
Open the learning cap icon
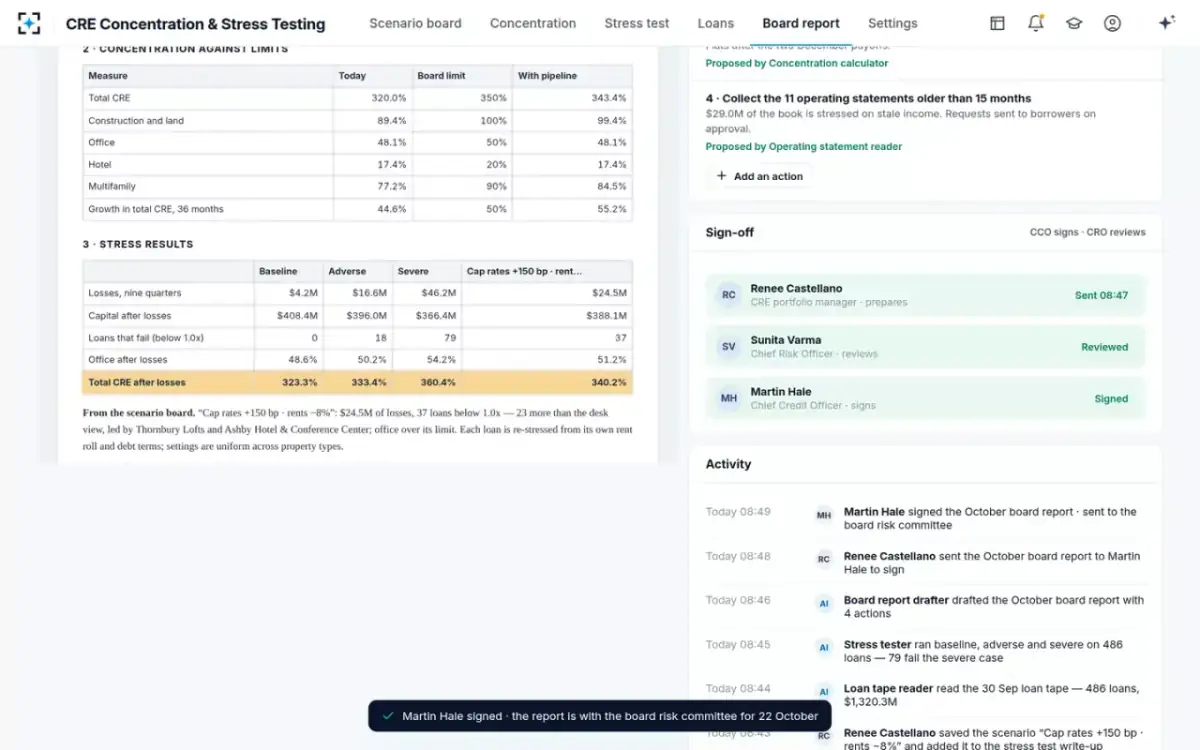(x=1074, y=23)
